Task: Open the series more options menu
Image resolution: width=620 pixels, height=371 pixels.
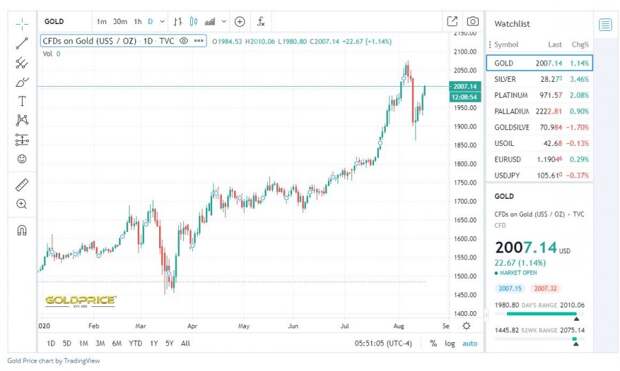Action: [x=198, y=41]
